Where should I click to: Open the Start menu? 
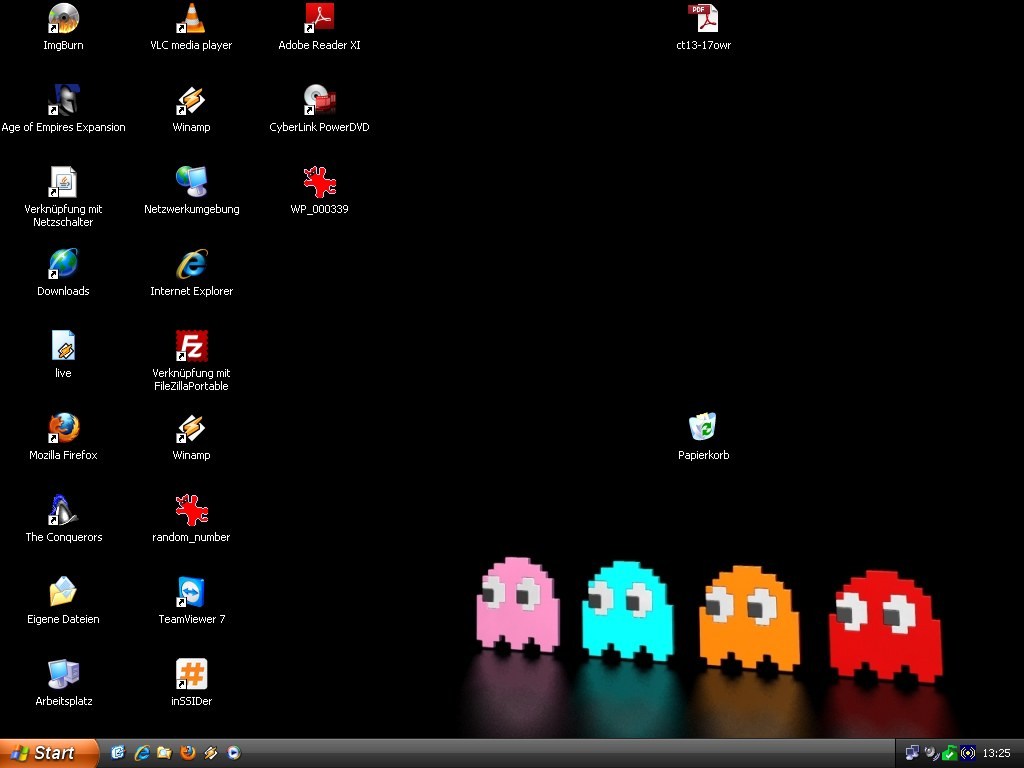tap(49, 753)
